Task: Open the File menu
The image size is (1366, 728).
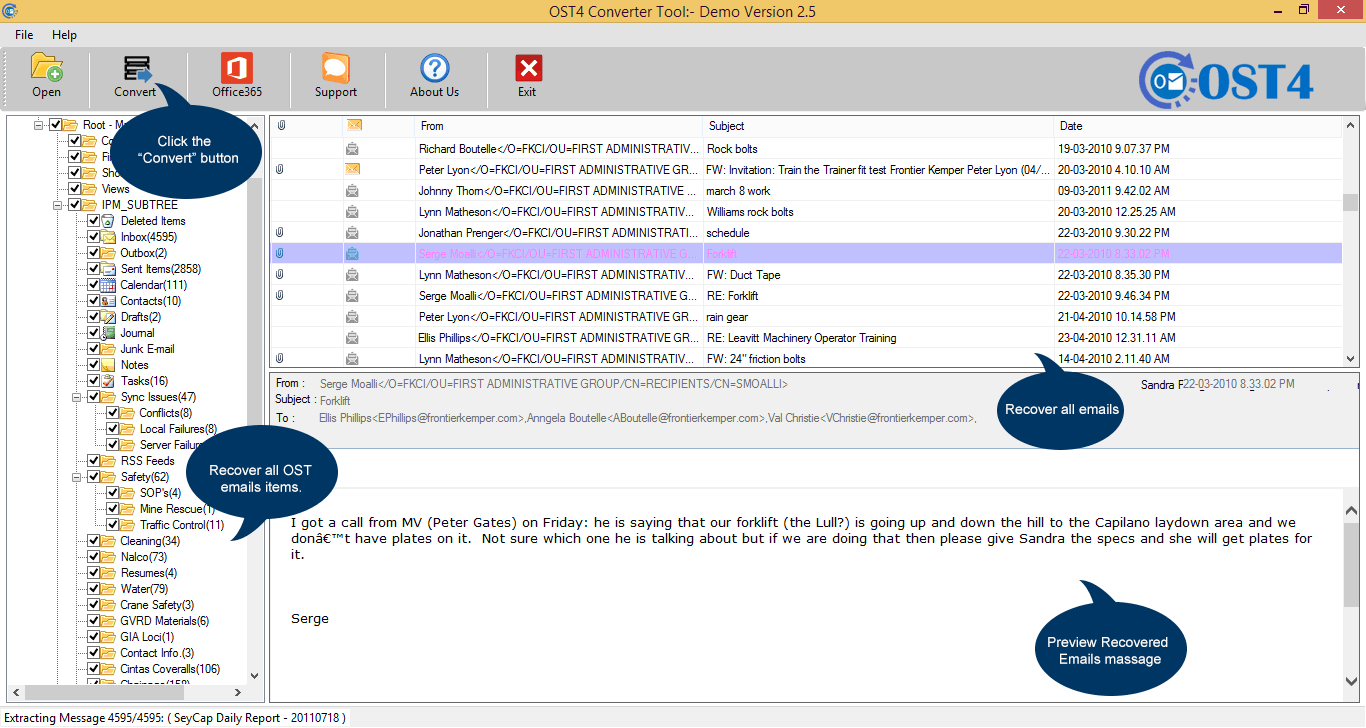Action: point(24,35)
